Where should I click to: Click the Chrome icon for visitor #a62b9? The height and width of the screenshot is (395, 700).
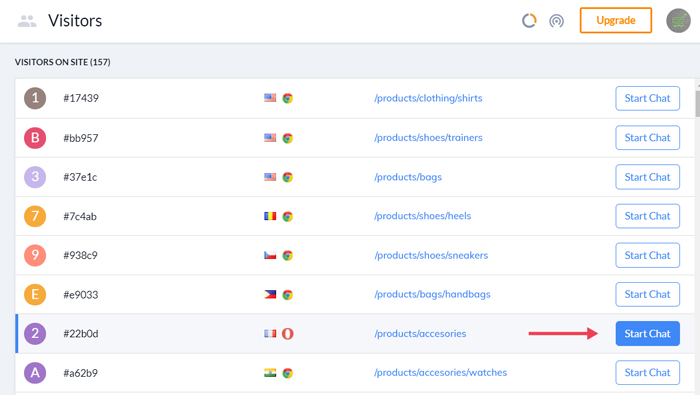(x=288, y=373)
